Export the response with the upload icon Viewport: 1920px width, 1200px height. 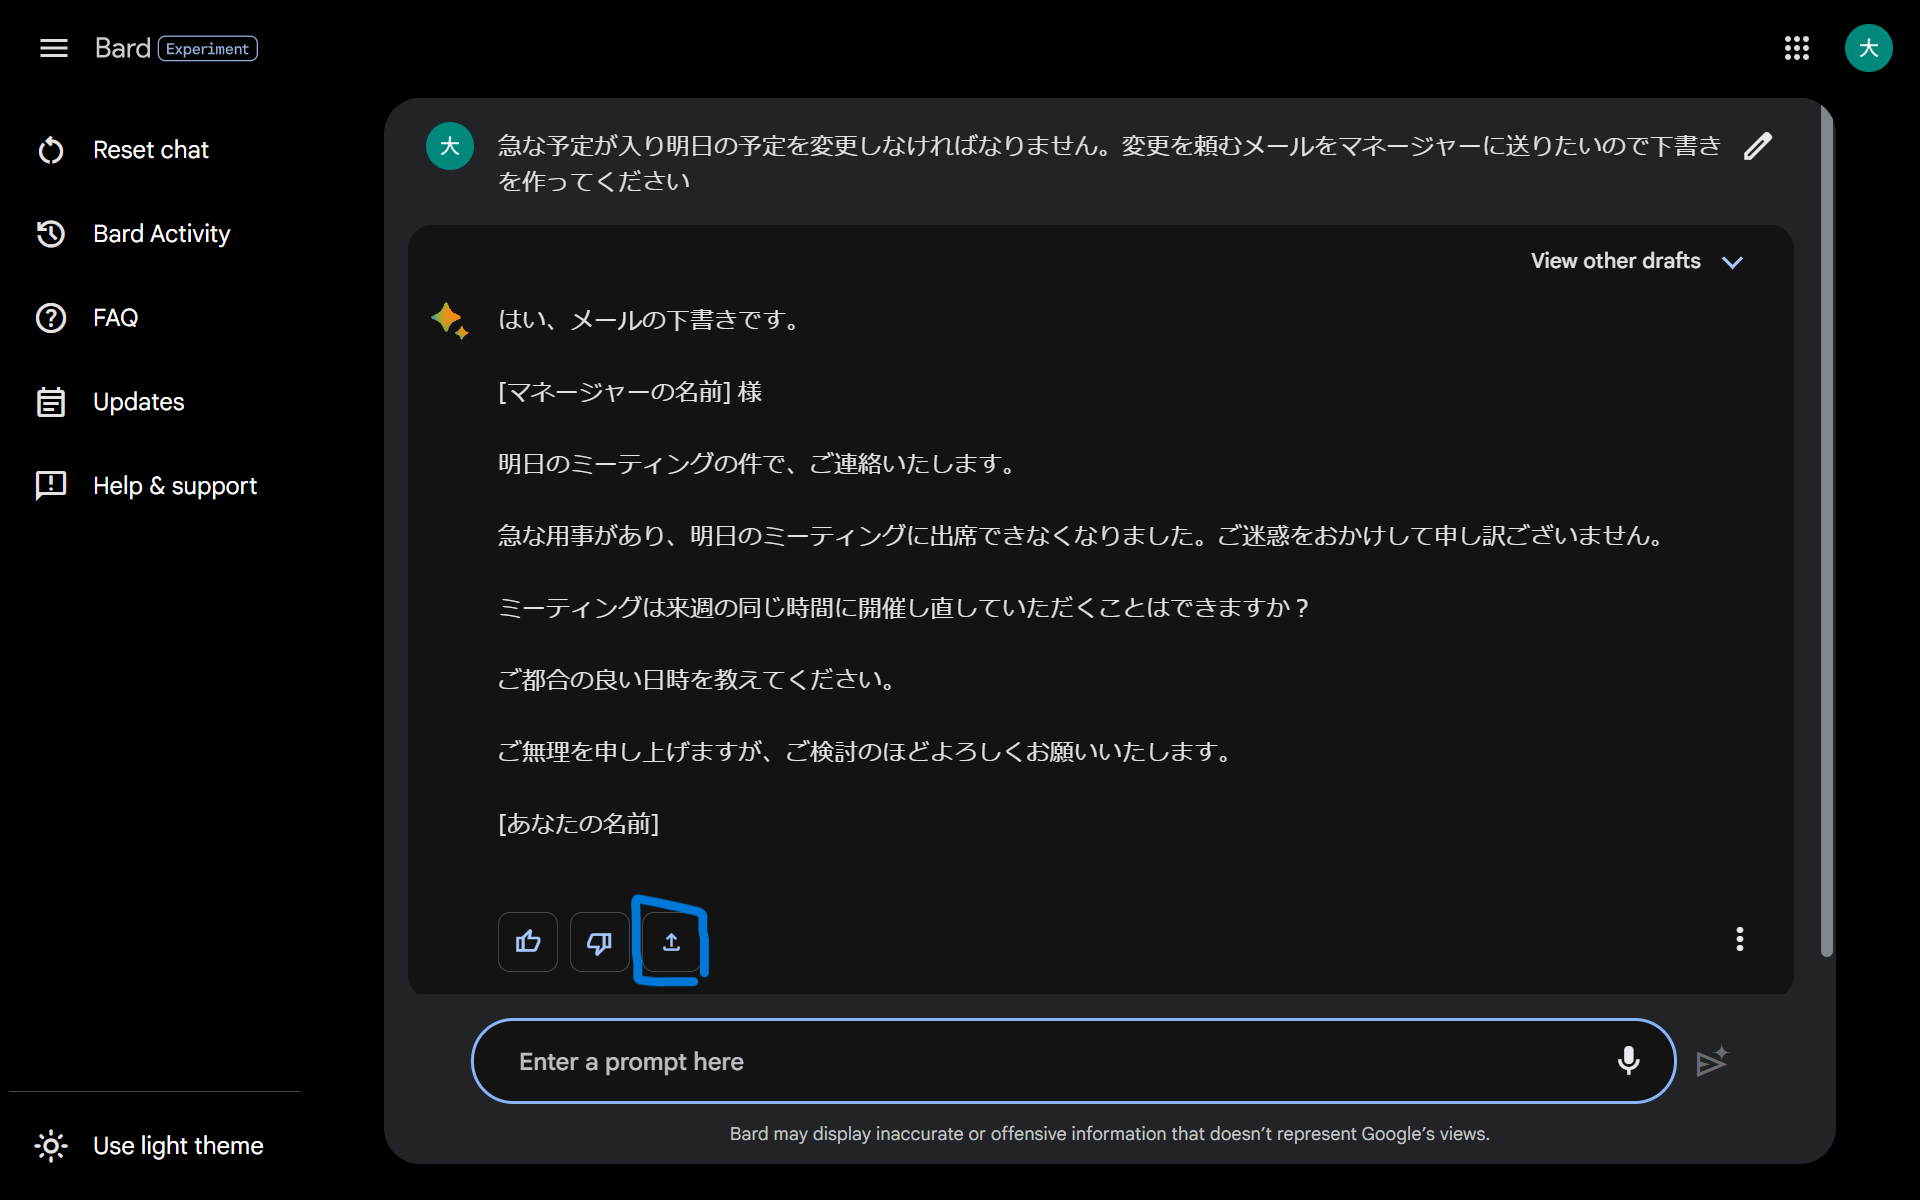671,941
